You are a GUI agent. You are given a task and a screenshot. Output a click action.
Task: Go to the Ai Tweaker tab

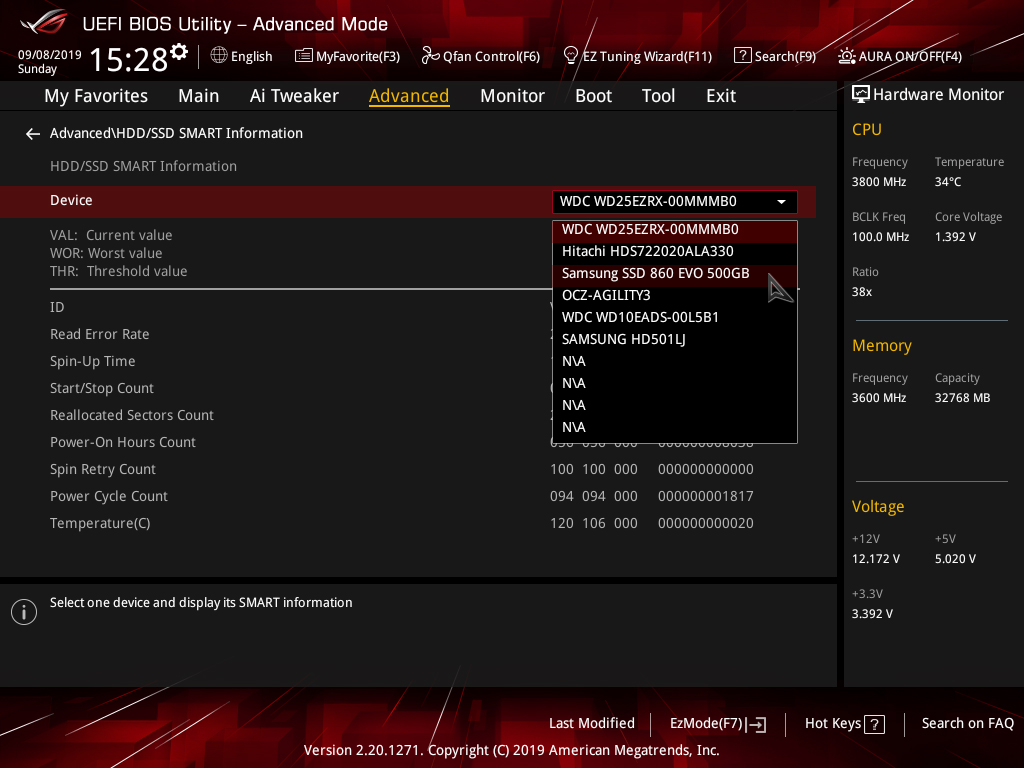coord(294,96)
